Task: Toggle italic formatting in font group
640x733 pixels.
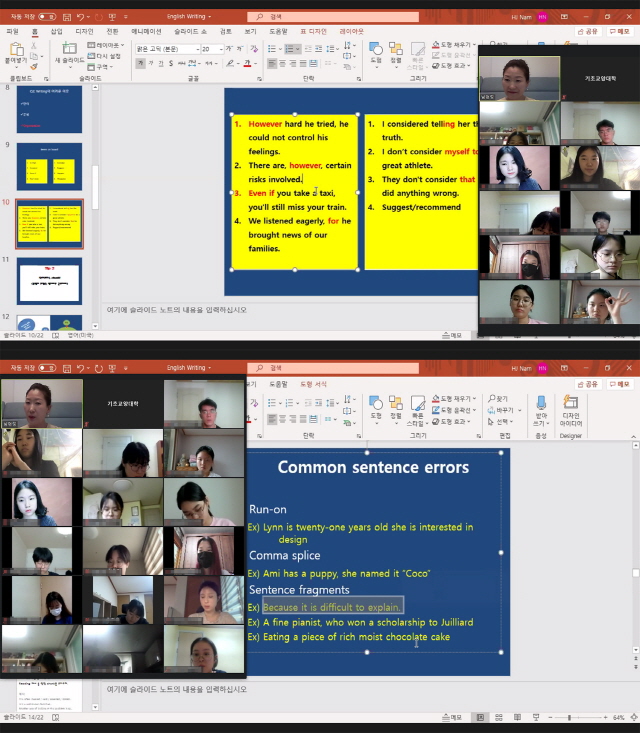Action: click(x=152, y=63)
